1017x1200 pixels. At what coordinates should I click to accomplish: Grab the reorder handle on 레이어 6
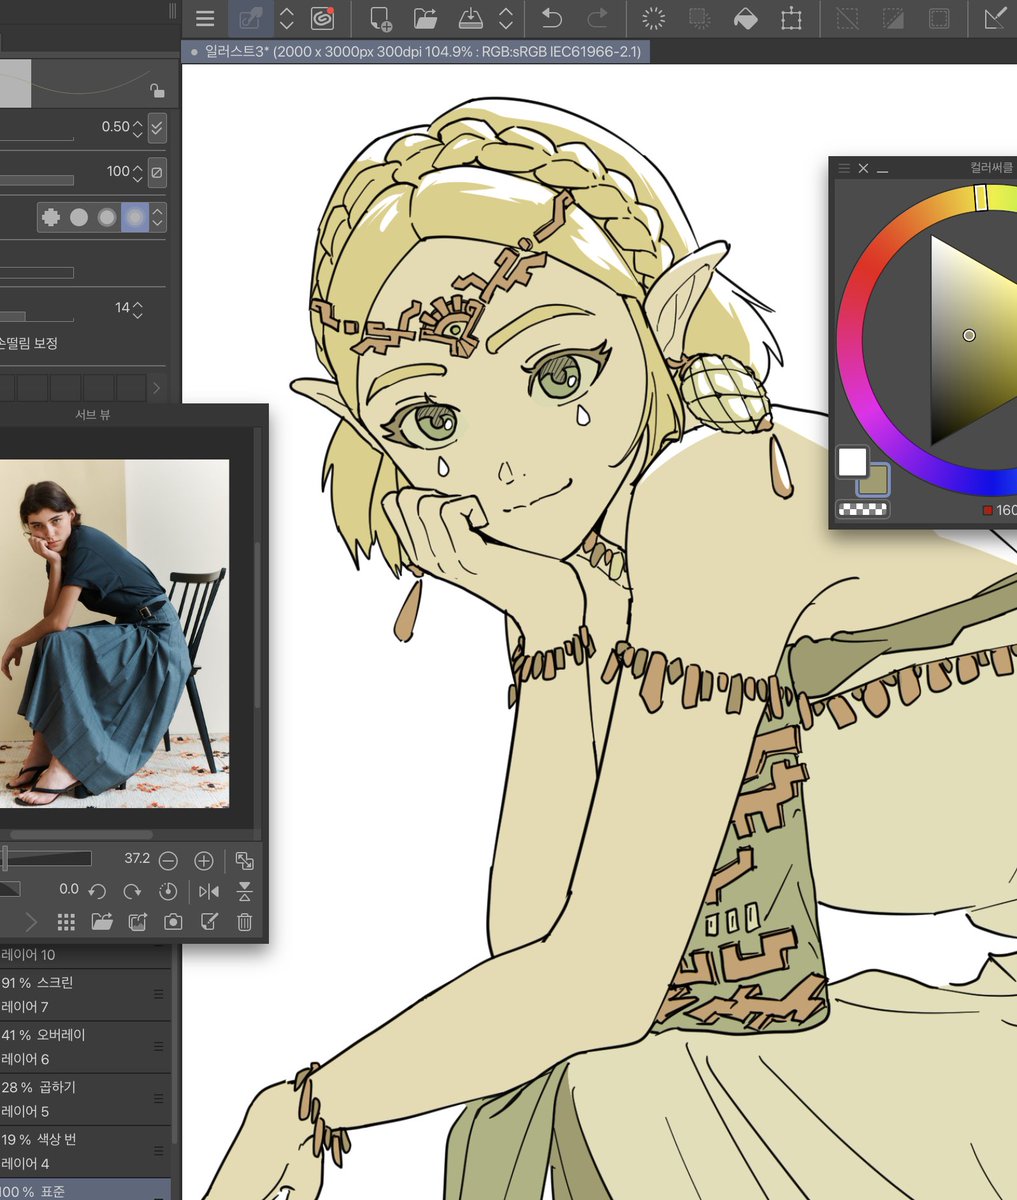pos(158,1046)
